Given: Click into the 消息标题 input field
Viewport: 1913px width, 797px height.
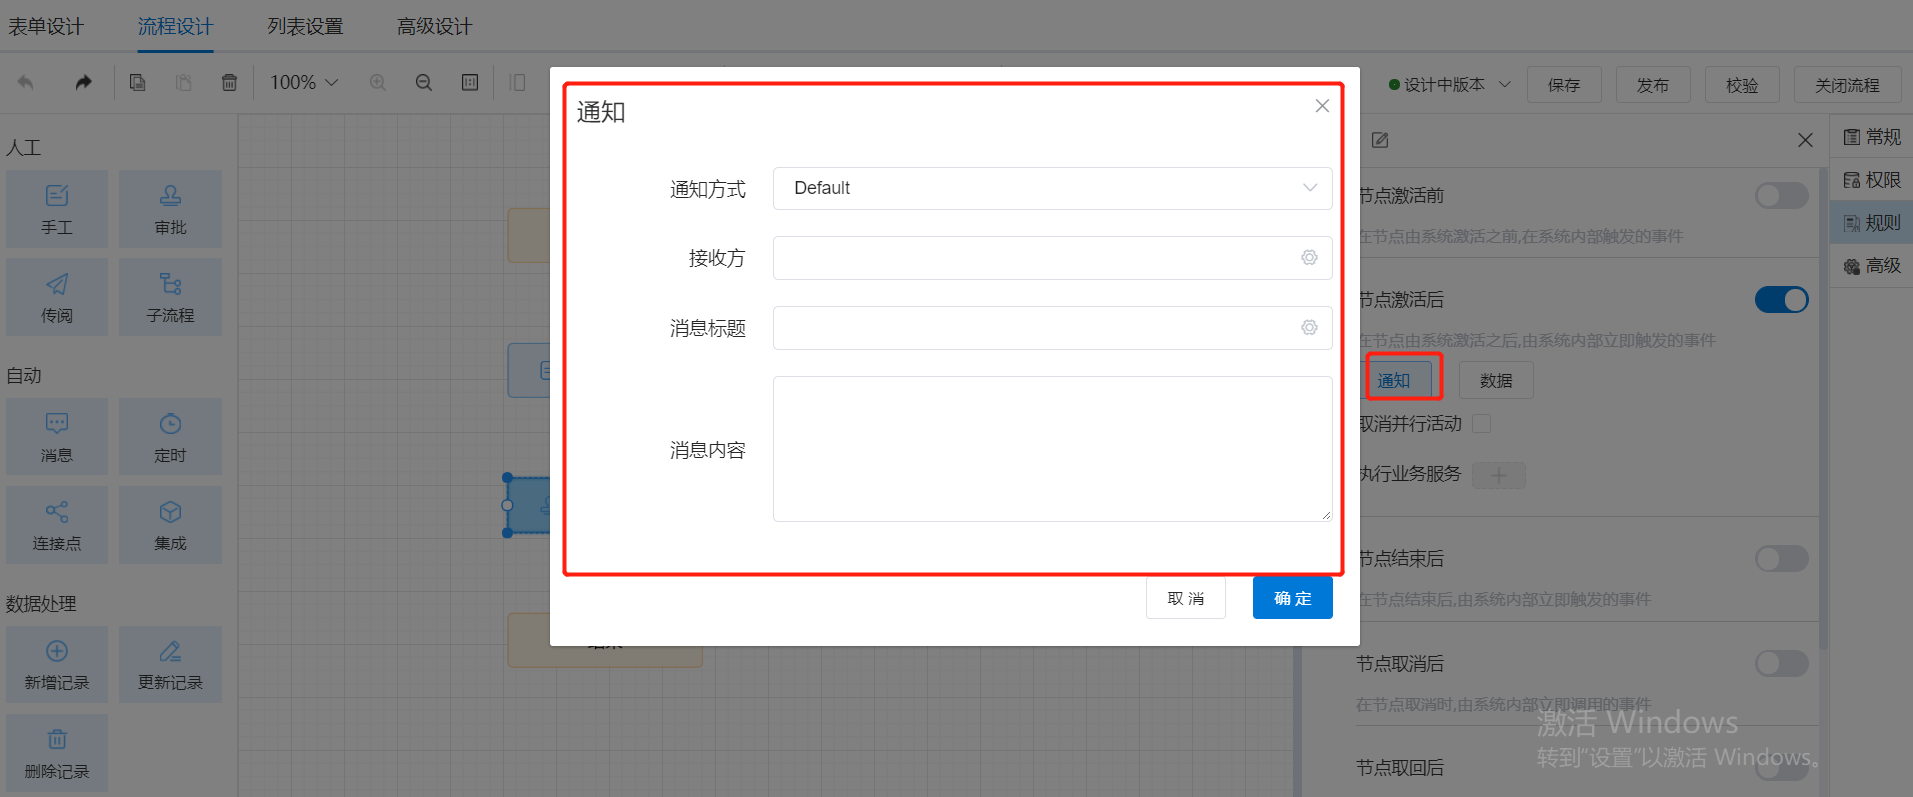Looking at the screenshot, I should coord(1052,328).
